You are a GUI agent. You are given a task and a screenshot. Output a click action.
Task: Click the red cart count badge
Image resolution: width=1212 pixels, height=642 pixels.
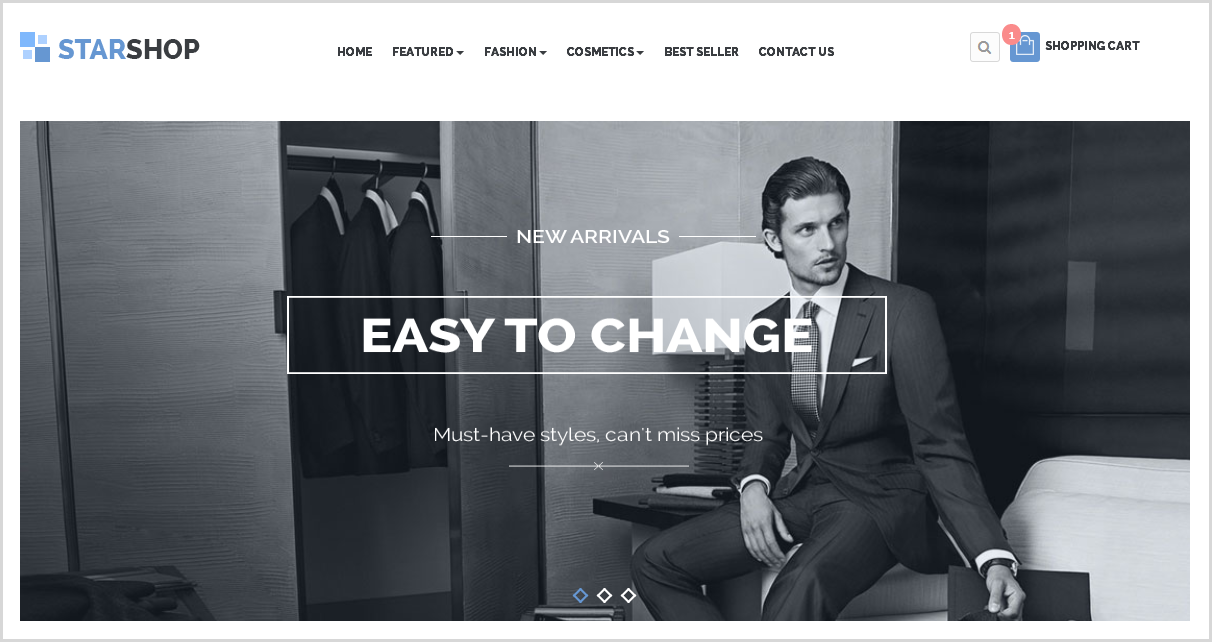click(1011, 35)
